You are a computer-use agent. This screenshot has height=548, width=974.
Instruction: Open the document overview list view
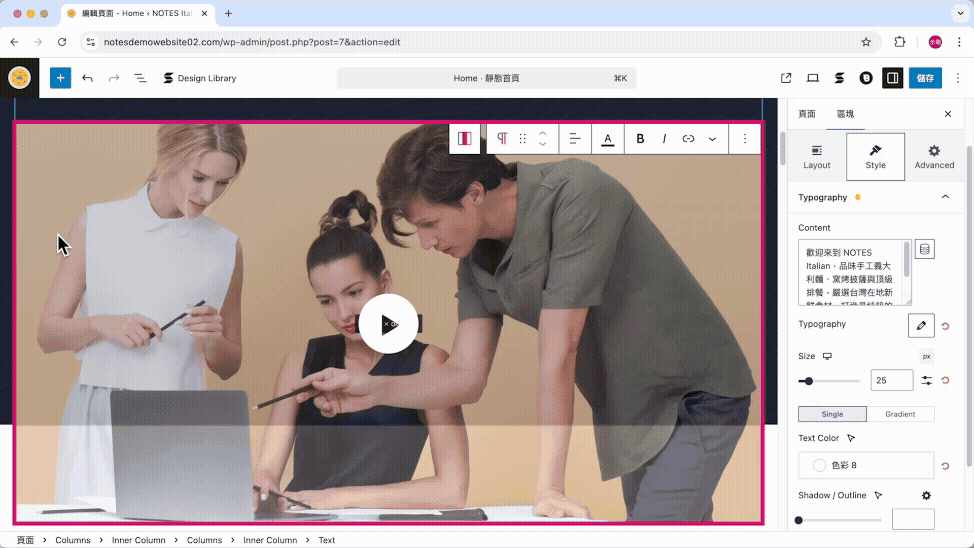140,78
